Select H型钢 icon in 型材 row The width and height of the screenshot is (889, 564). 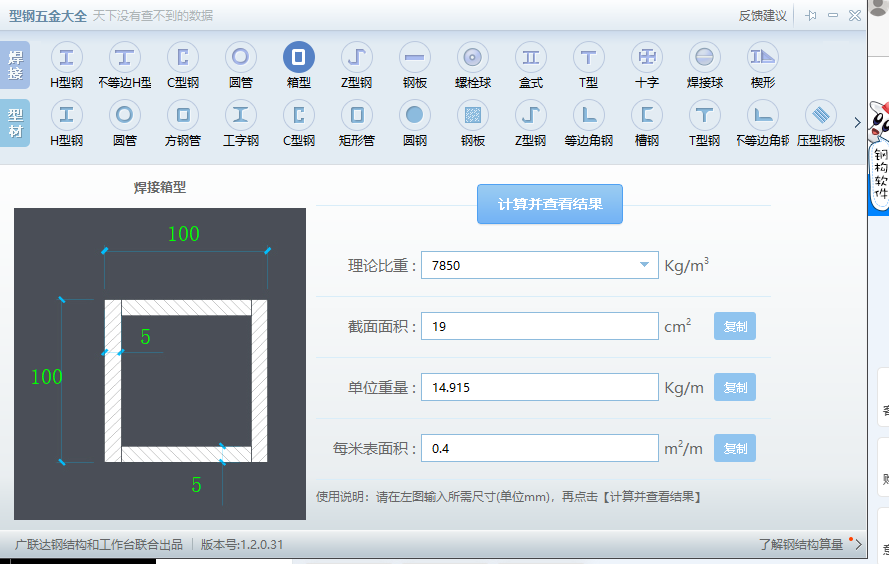click(67, 115)
